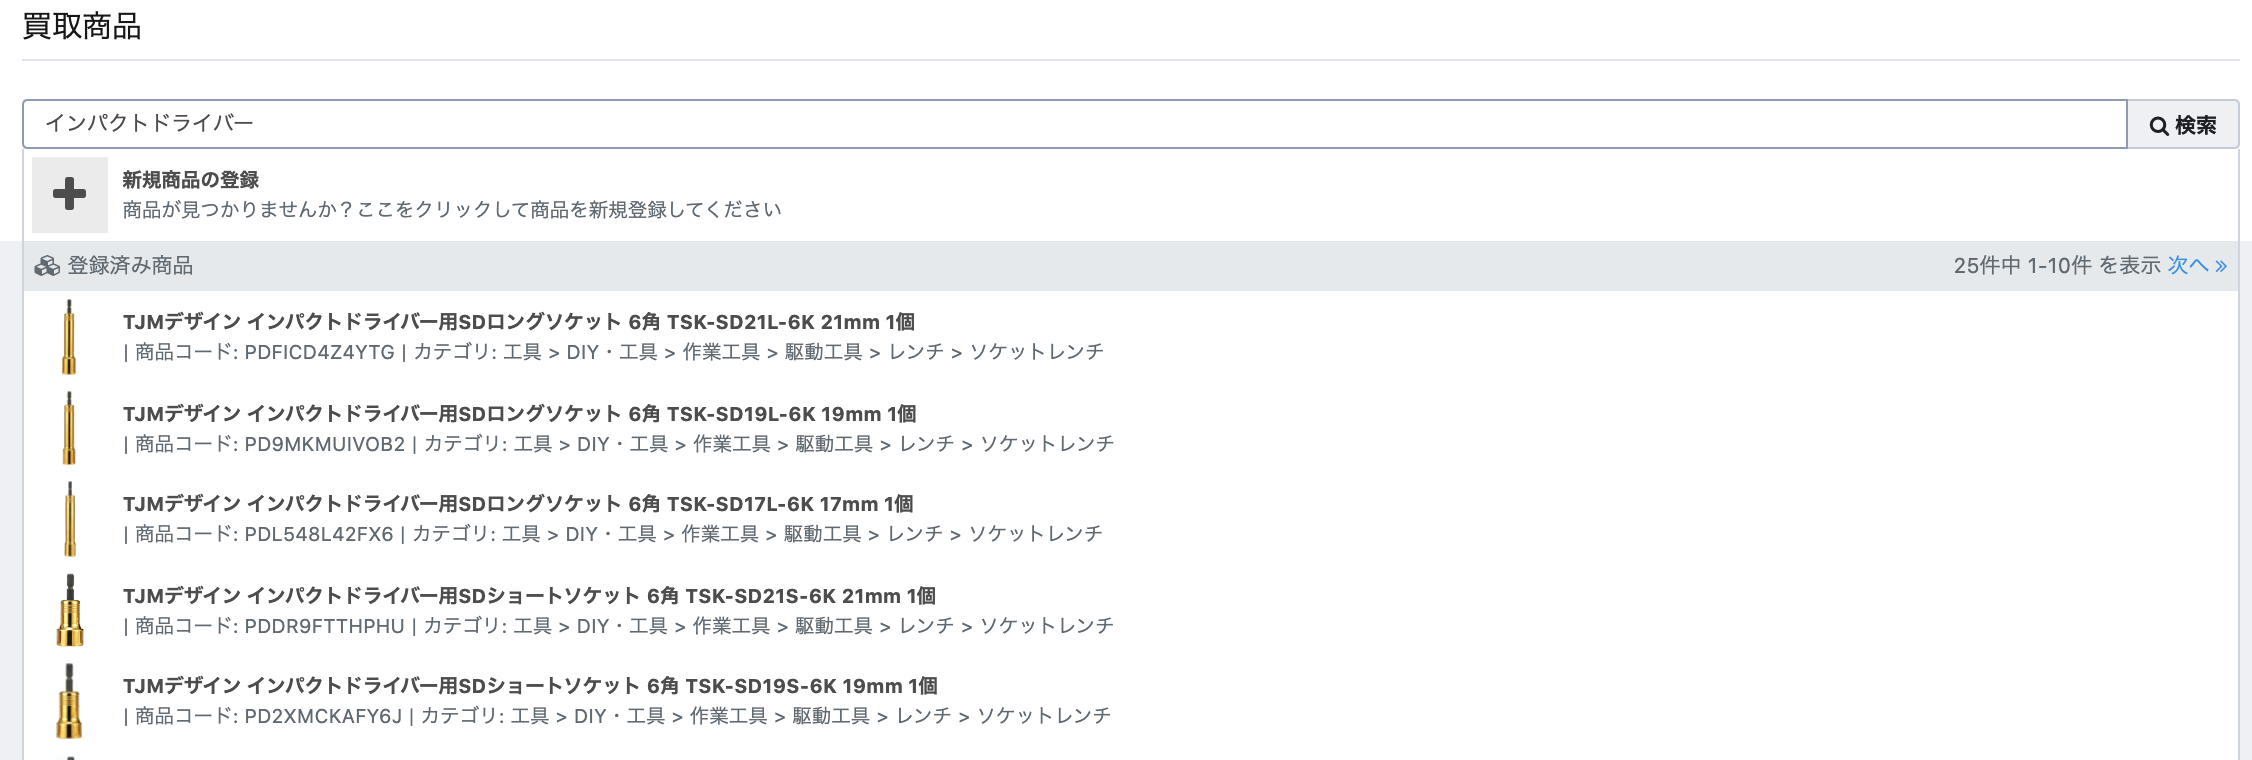Screen dimensions: 2252x760
Task: Select product title TSK-SD21L-6K 21mm 1個
Action: [x=519, y=322]
